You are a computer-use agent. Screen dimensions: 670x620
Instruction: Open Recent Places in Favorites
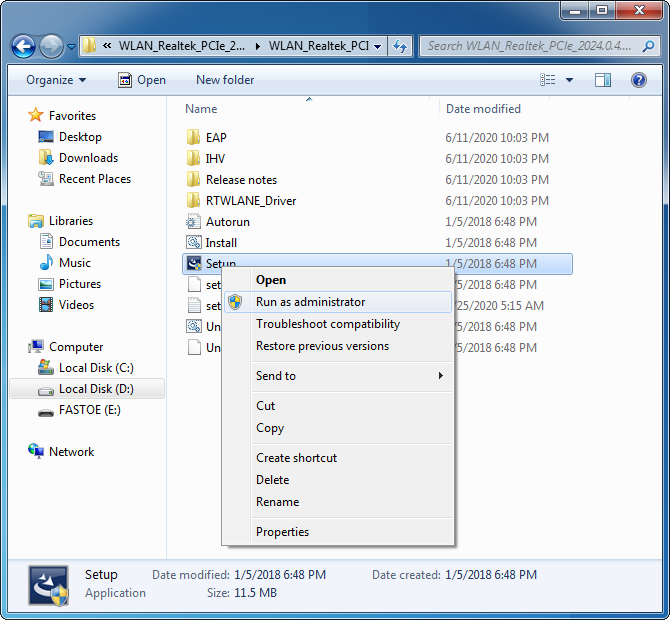pyautogui.click(x=95, y=179)
